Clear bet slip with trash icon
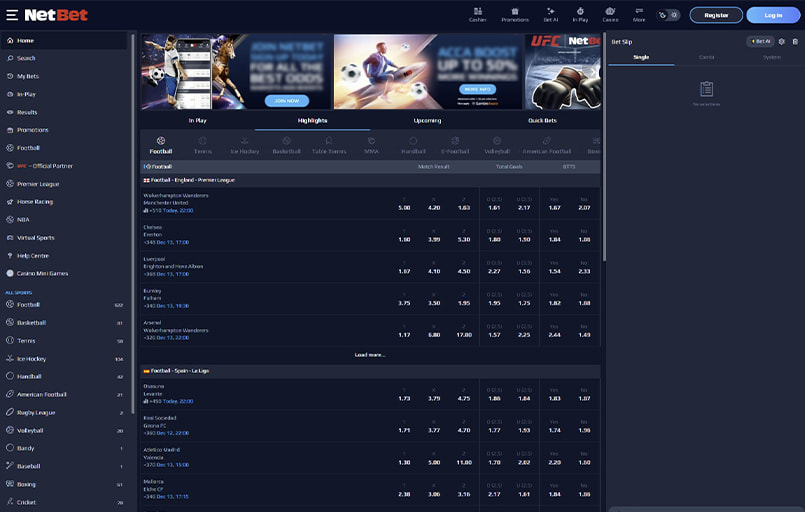 click(x=795, y=42)
